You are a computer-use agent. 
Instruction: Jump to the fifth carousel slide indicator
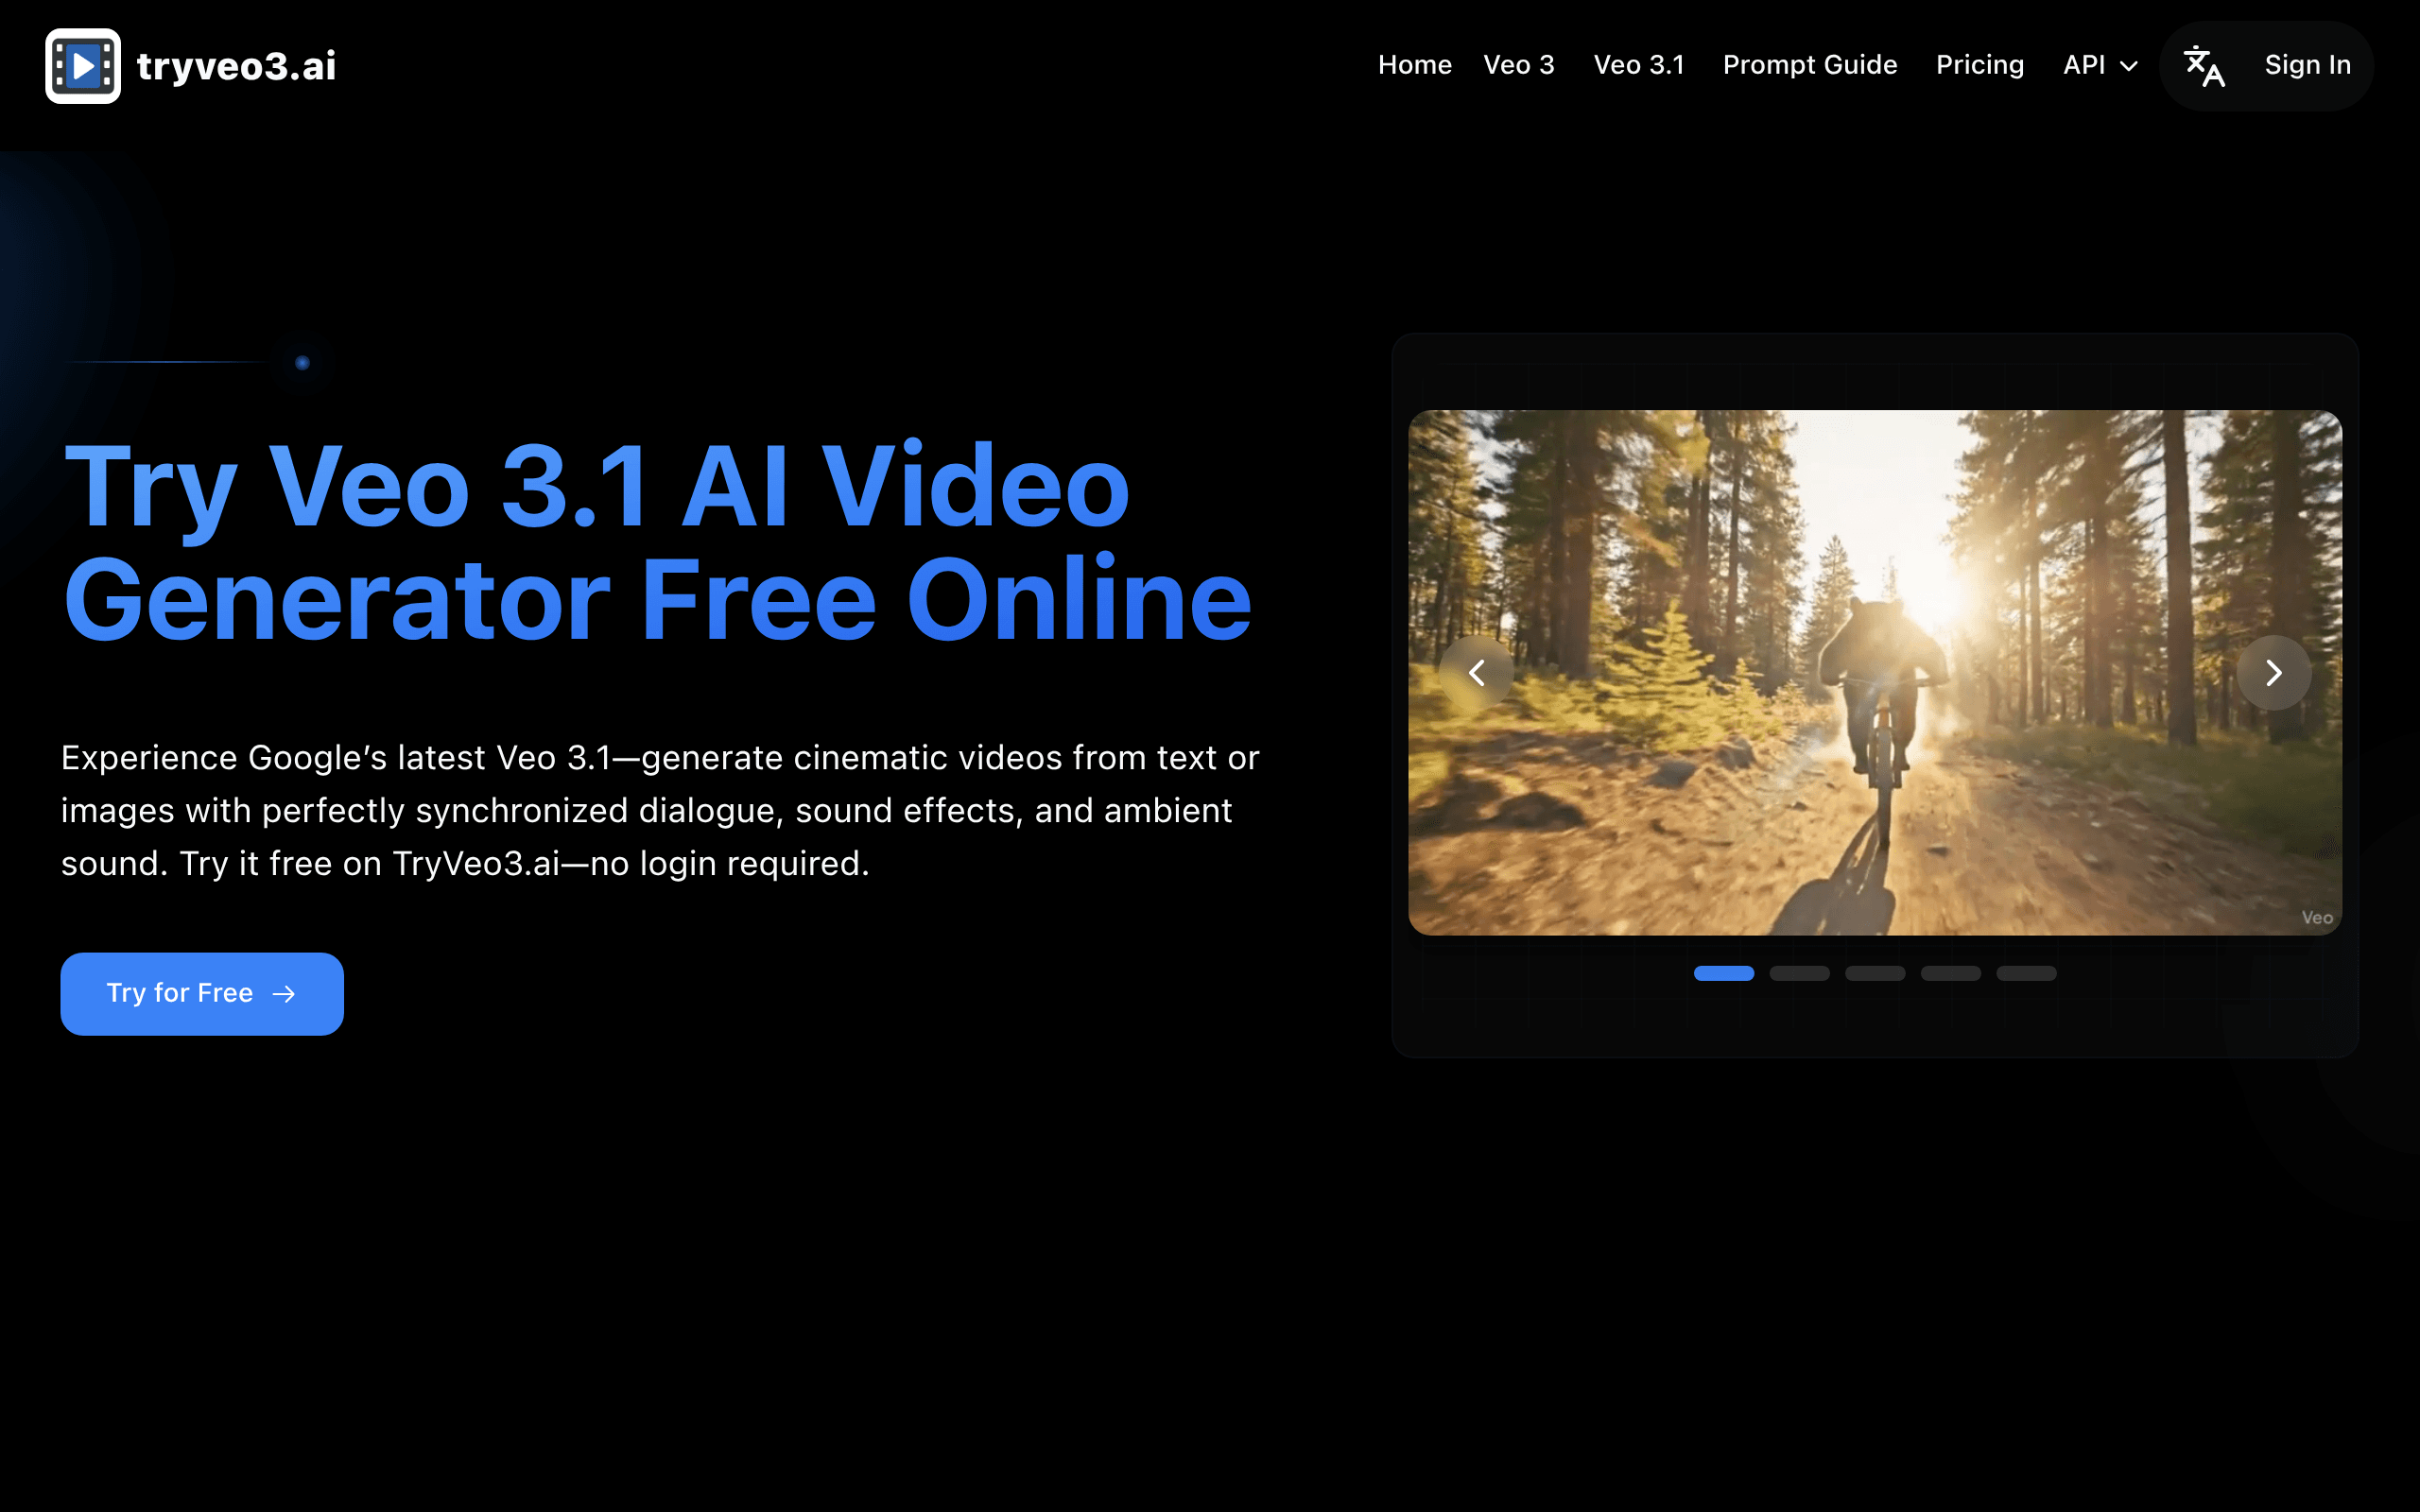(x=2026, y=973)
